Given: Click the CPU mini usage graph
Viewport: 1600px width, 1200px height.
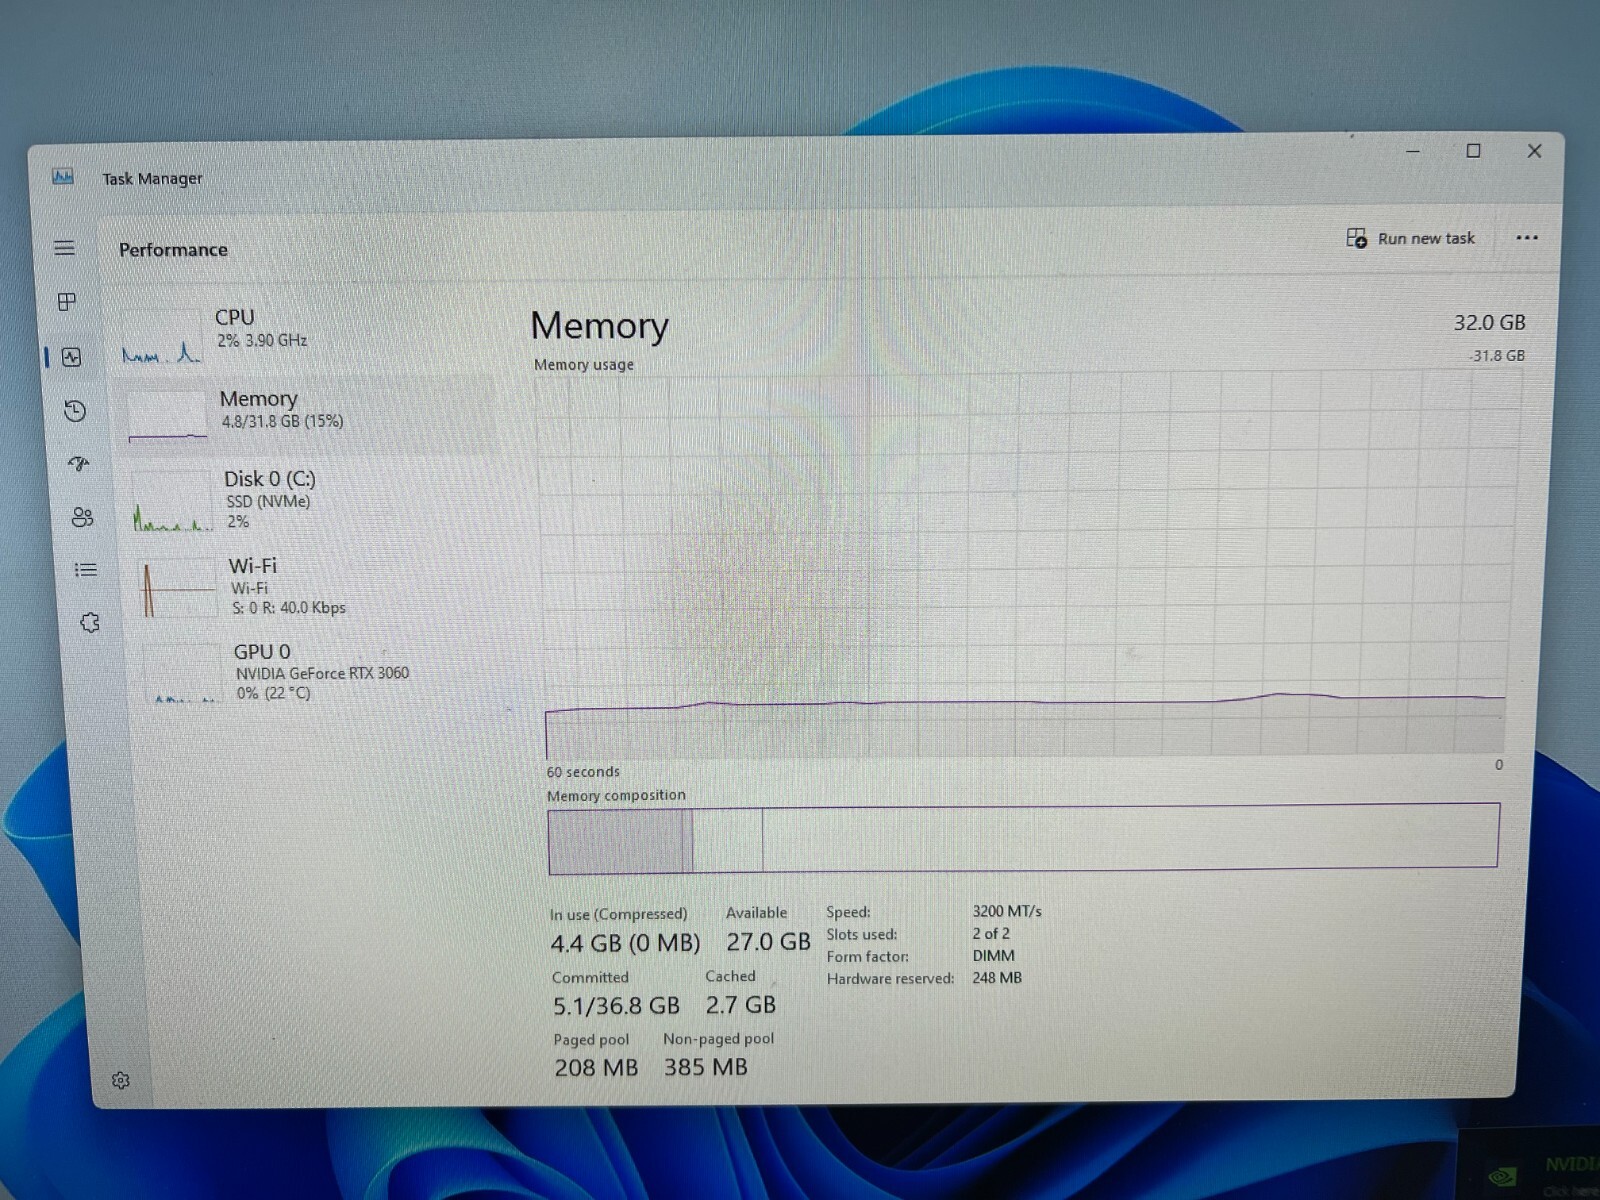Looking at the screenshot, I should pos(162,338).
